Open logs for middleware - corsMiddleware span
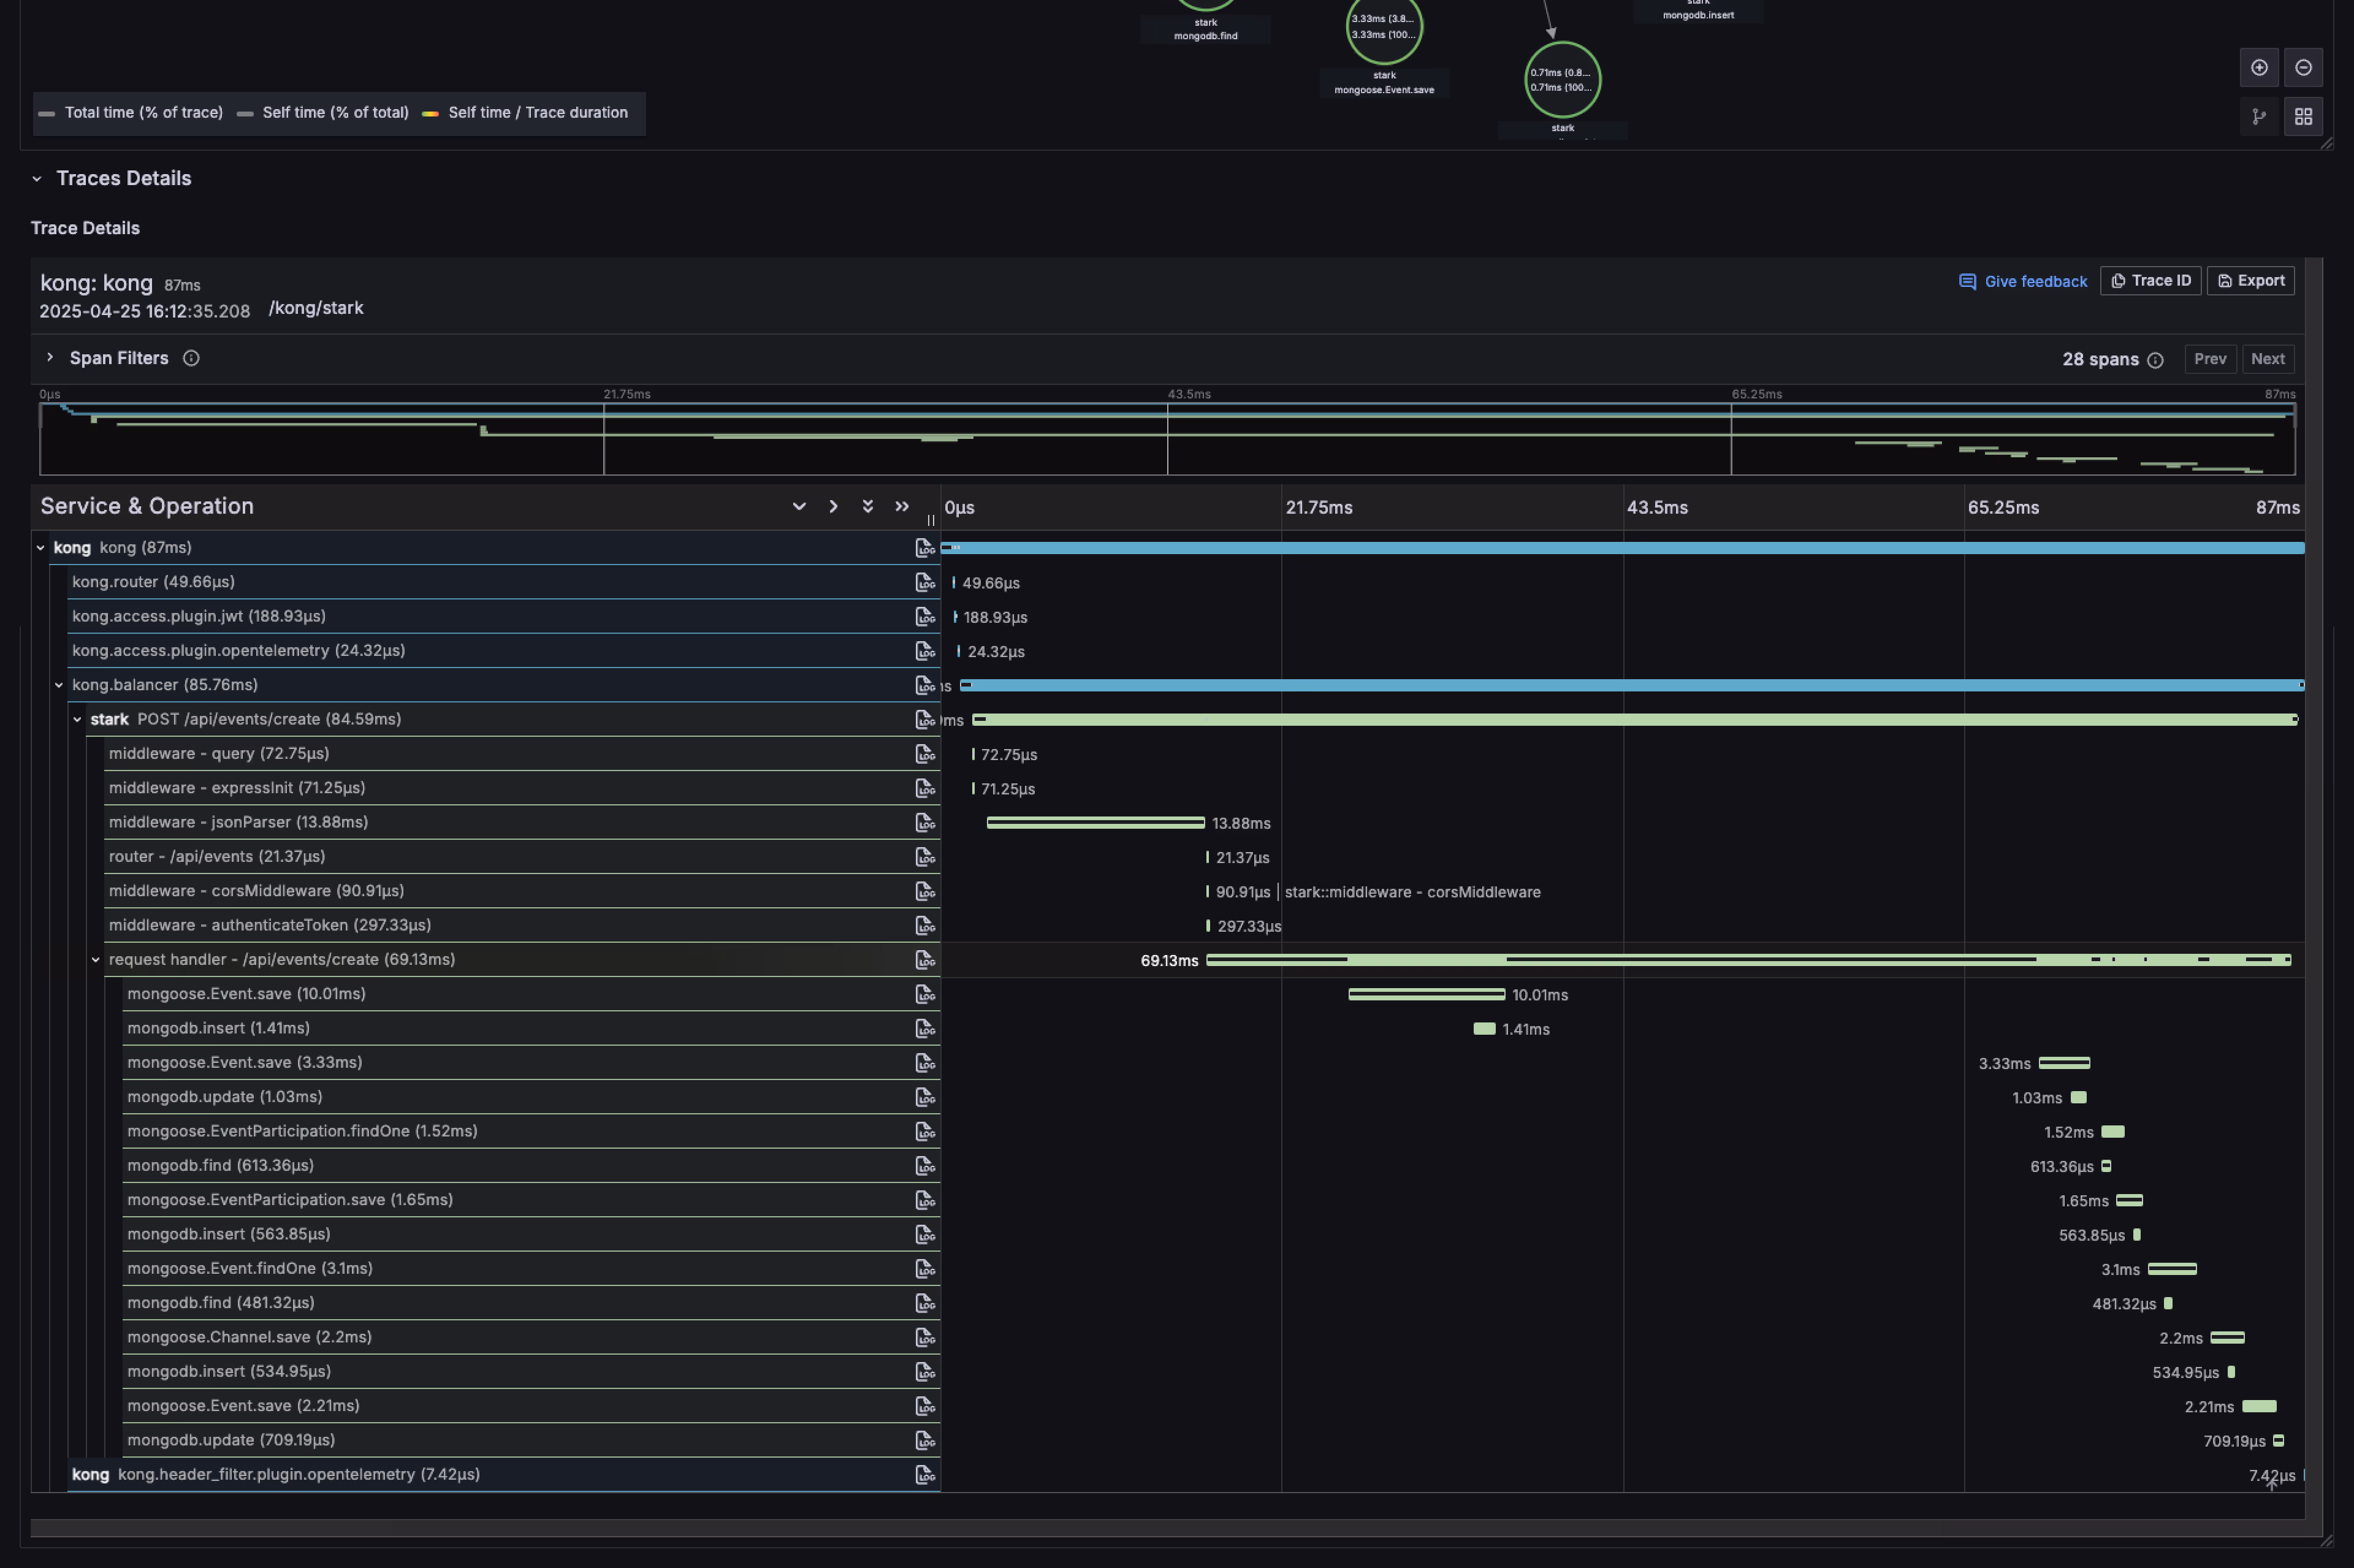This screenshot has width=2354, height=1568. tap(925, 891)
